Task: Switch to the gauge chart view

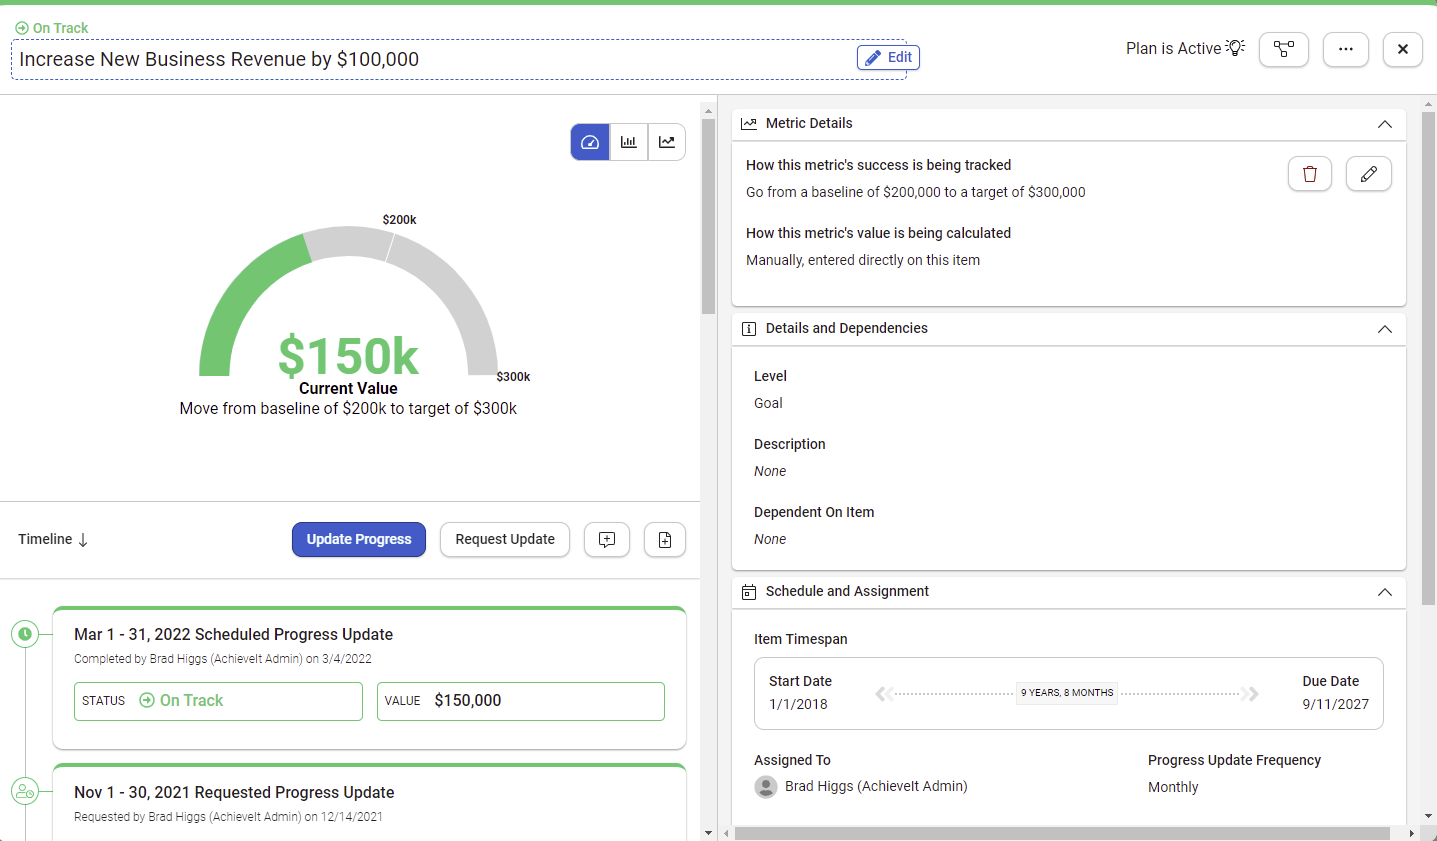Action: tap(590, 142)
